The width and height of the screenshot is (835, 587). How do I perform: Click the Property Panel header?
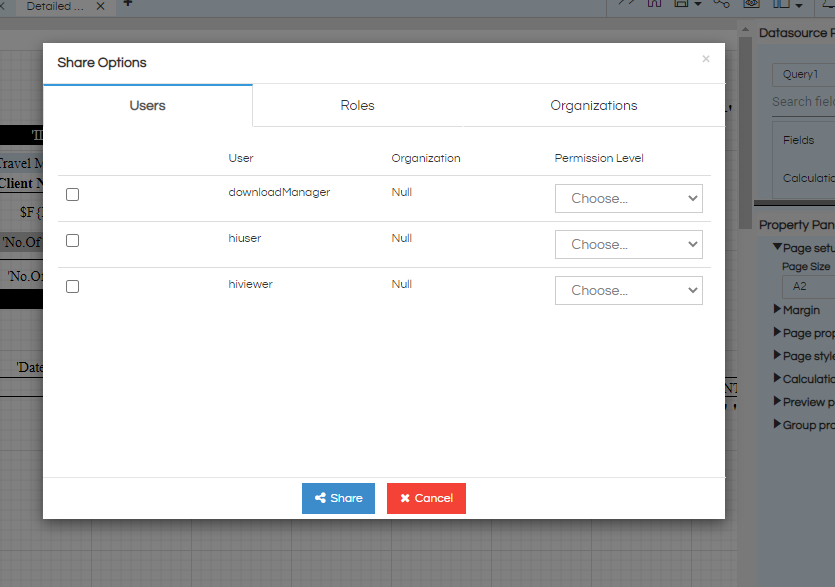797,225
